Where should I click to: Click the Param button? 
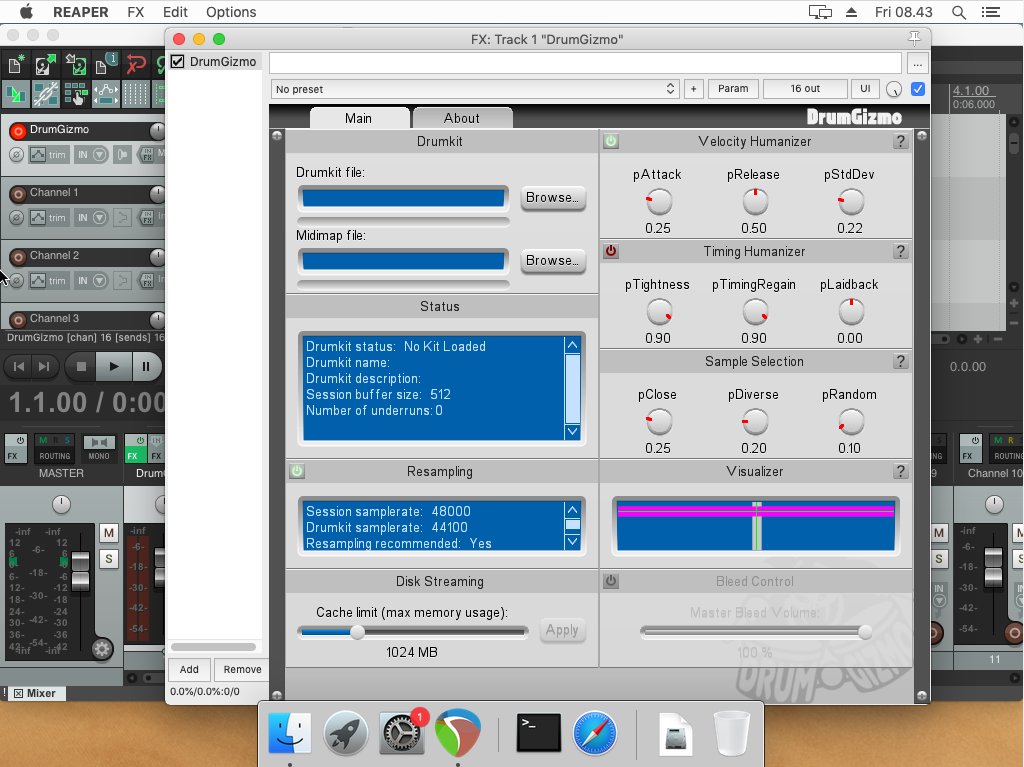(733, 89)
